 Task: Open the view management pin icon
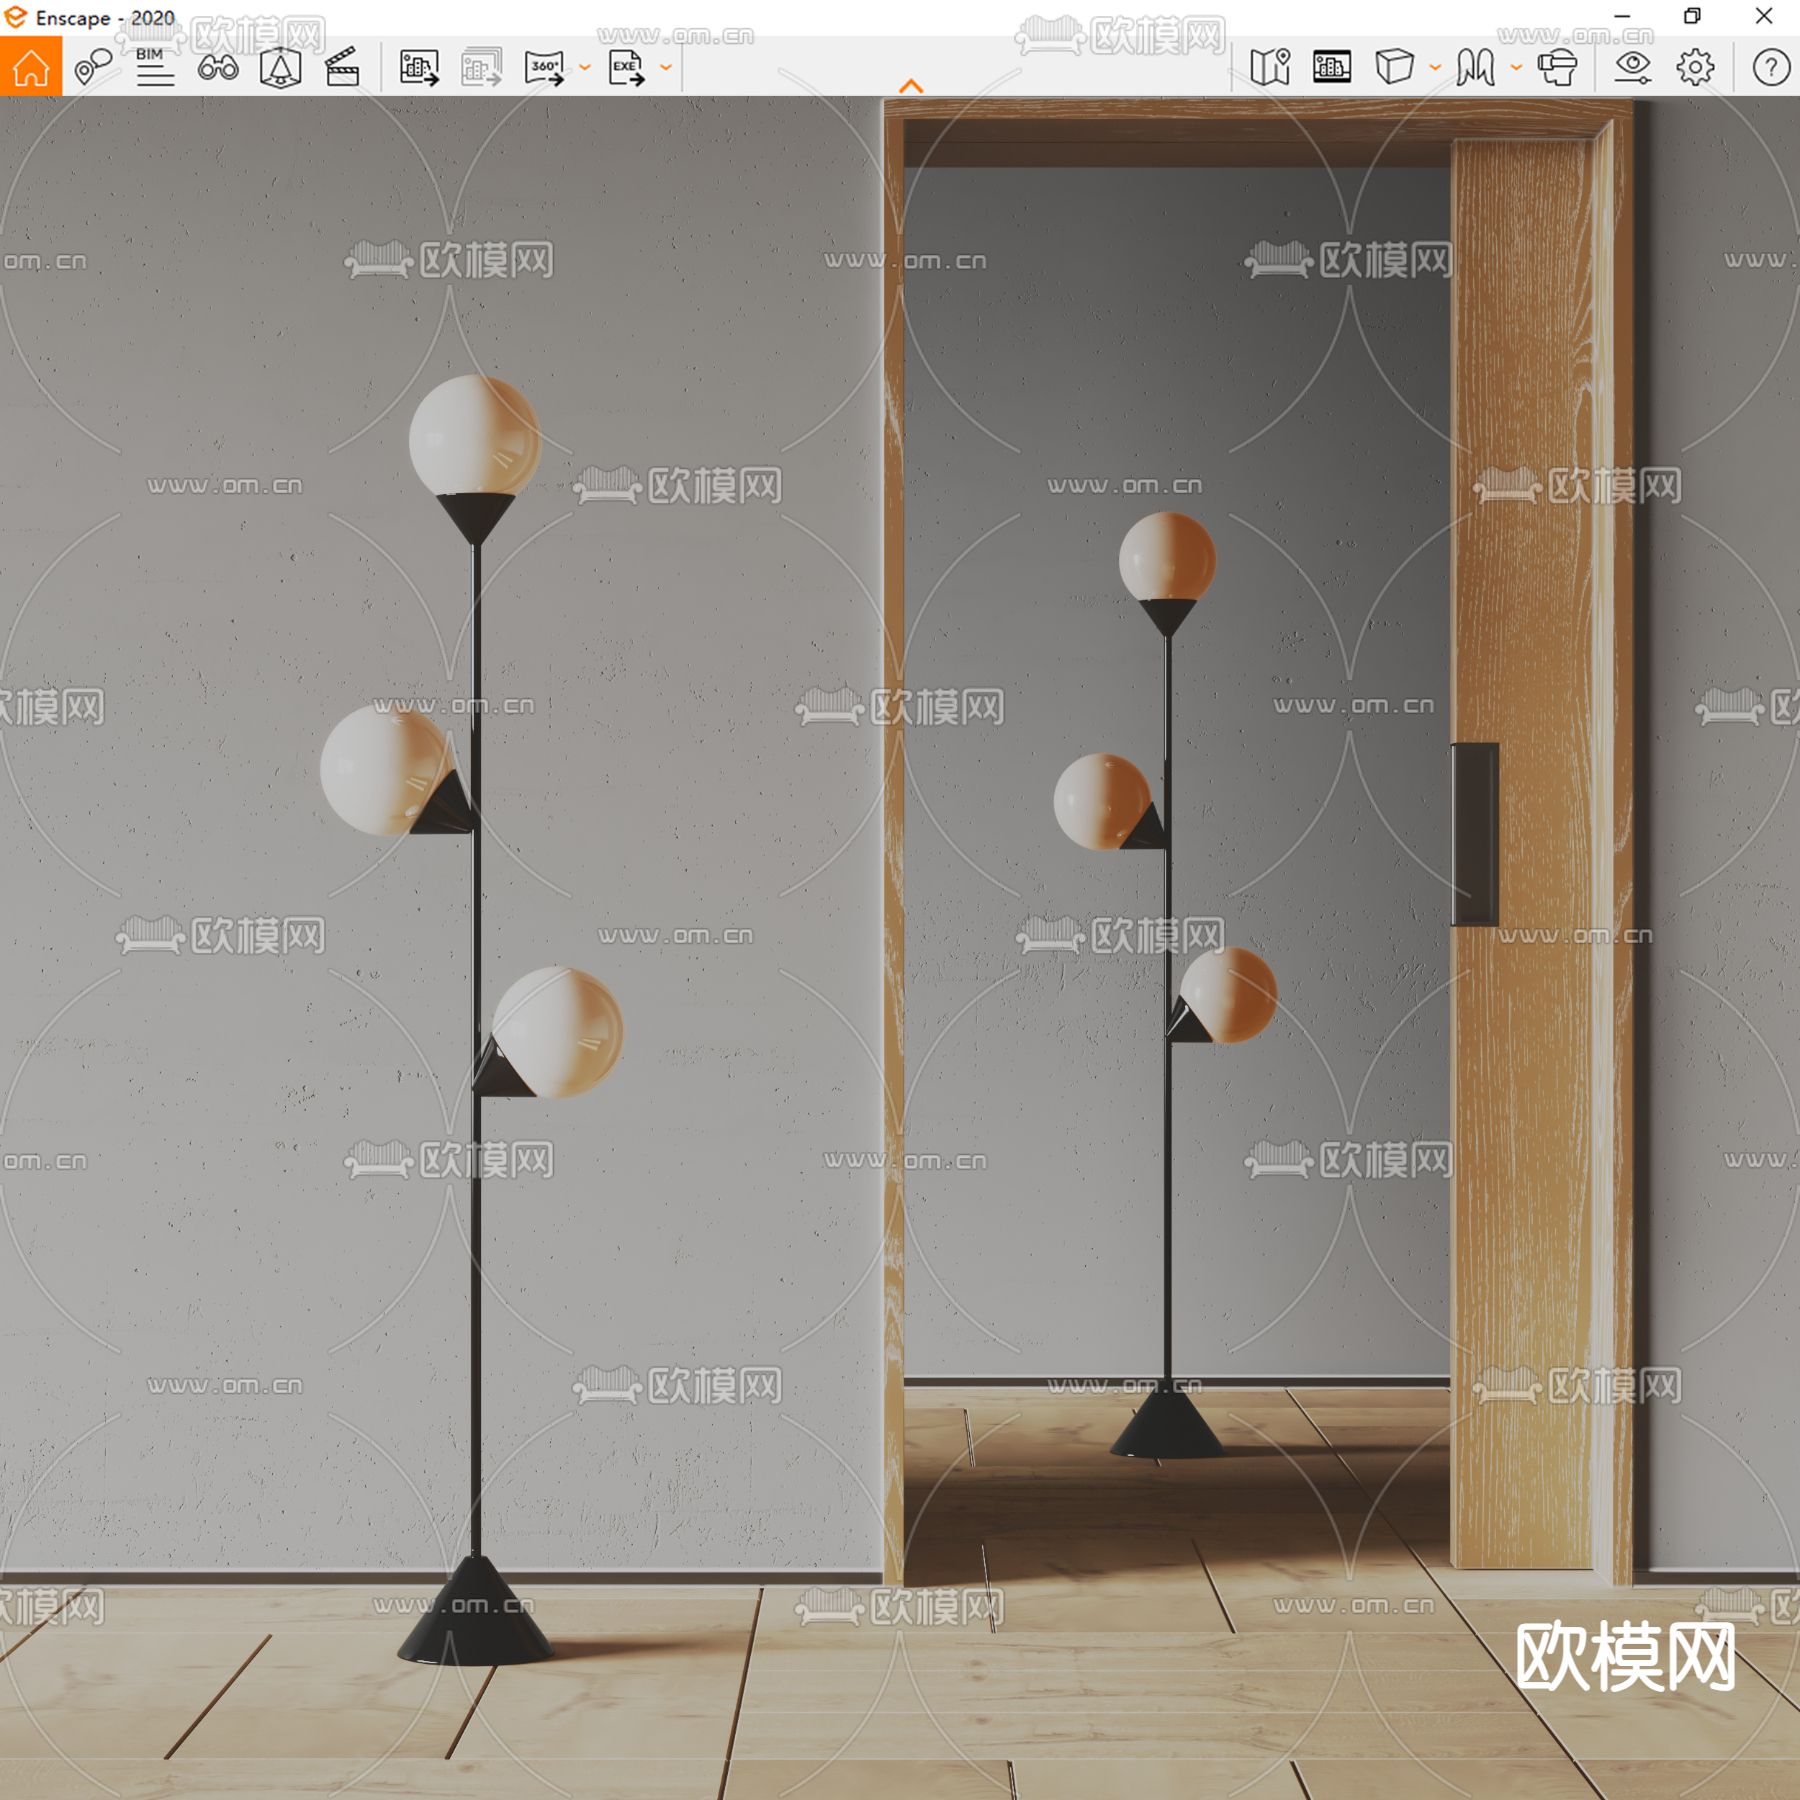click(x=93, y=67)
